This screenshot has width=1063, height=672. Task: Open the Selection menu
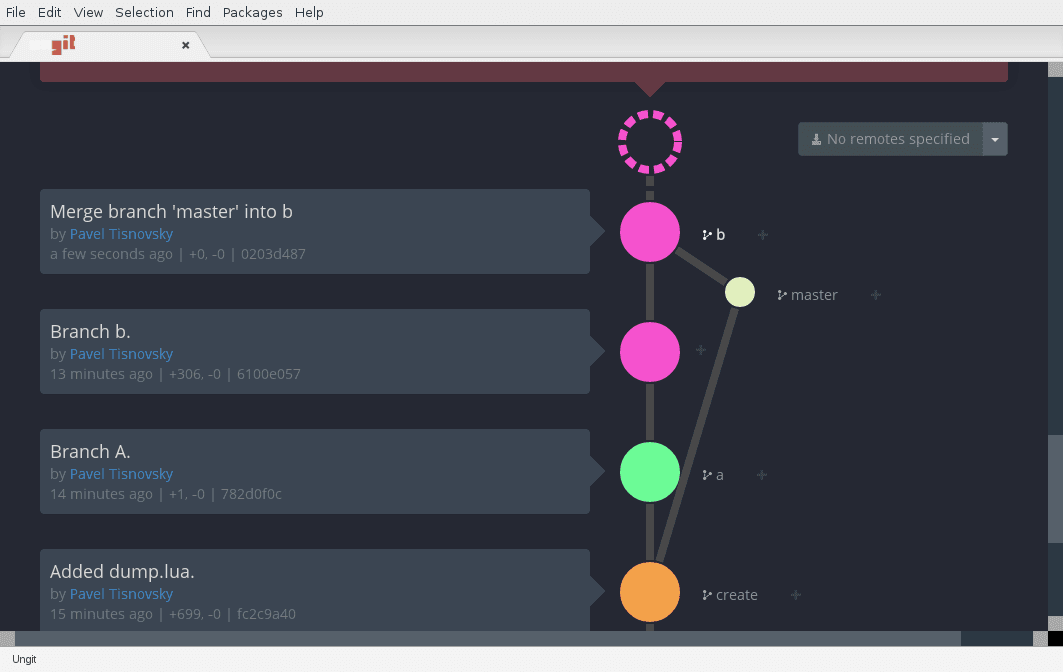click(144, 12)
